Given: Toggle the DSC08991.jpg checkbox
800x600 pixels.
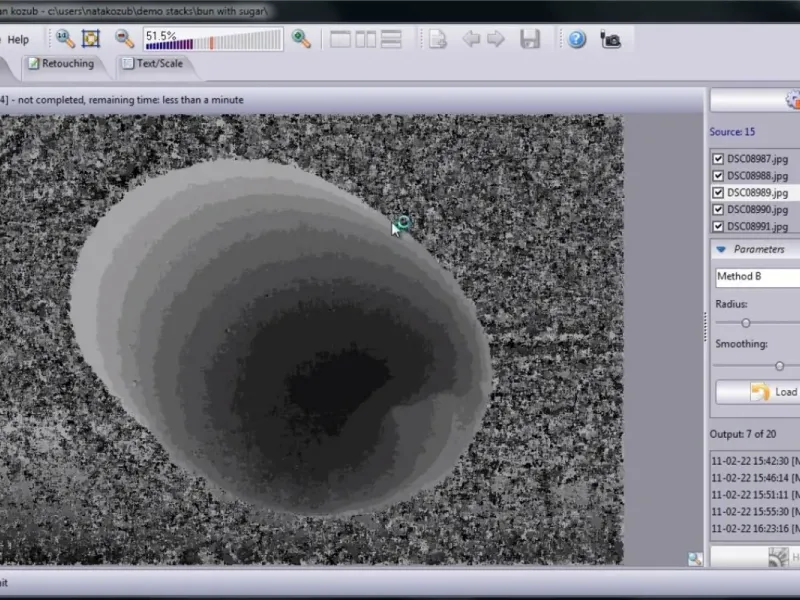Looking at the screenshot, I should point(718,226).
